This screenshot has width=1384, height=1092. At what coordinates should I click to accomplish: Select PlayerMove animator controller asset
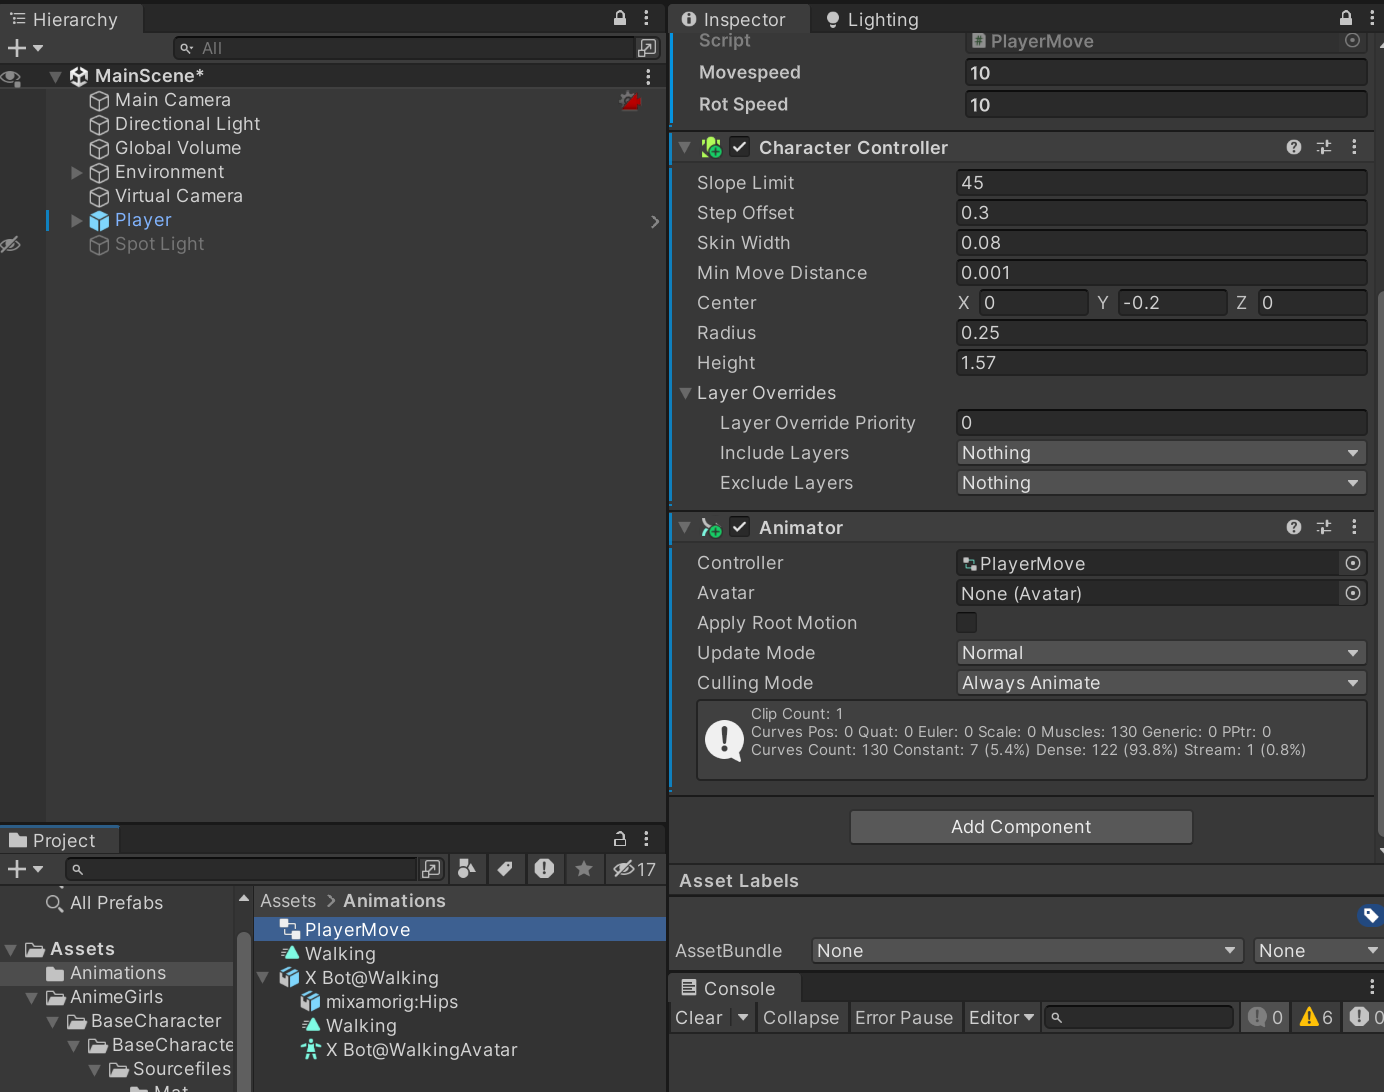[x=460, y=929]
